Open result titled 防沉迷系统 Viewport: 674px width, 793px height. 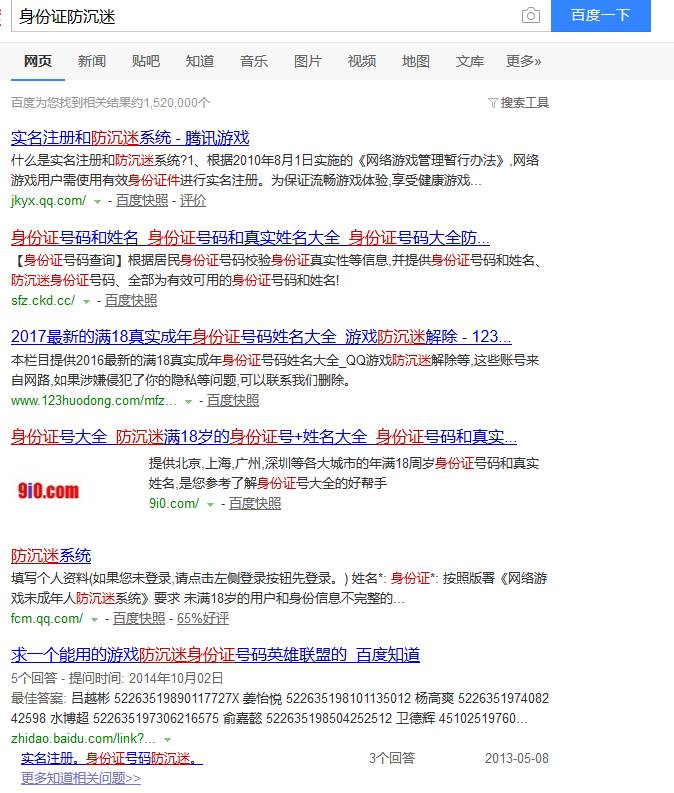(x=51, y=556)
